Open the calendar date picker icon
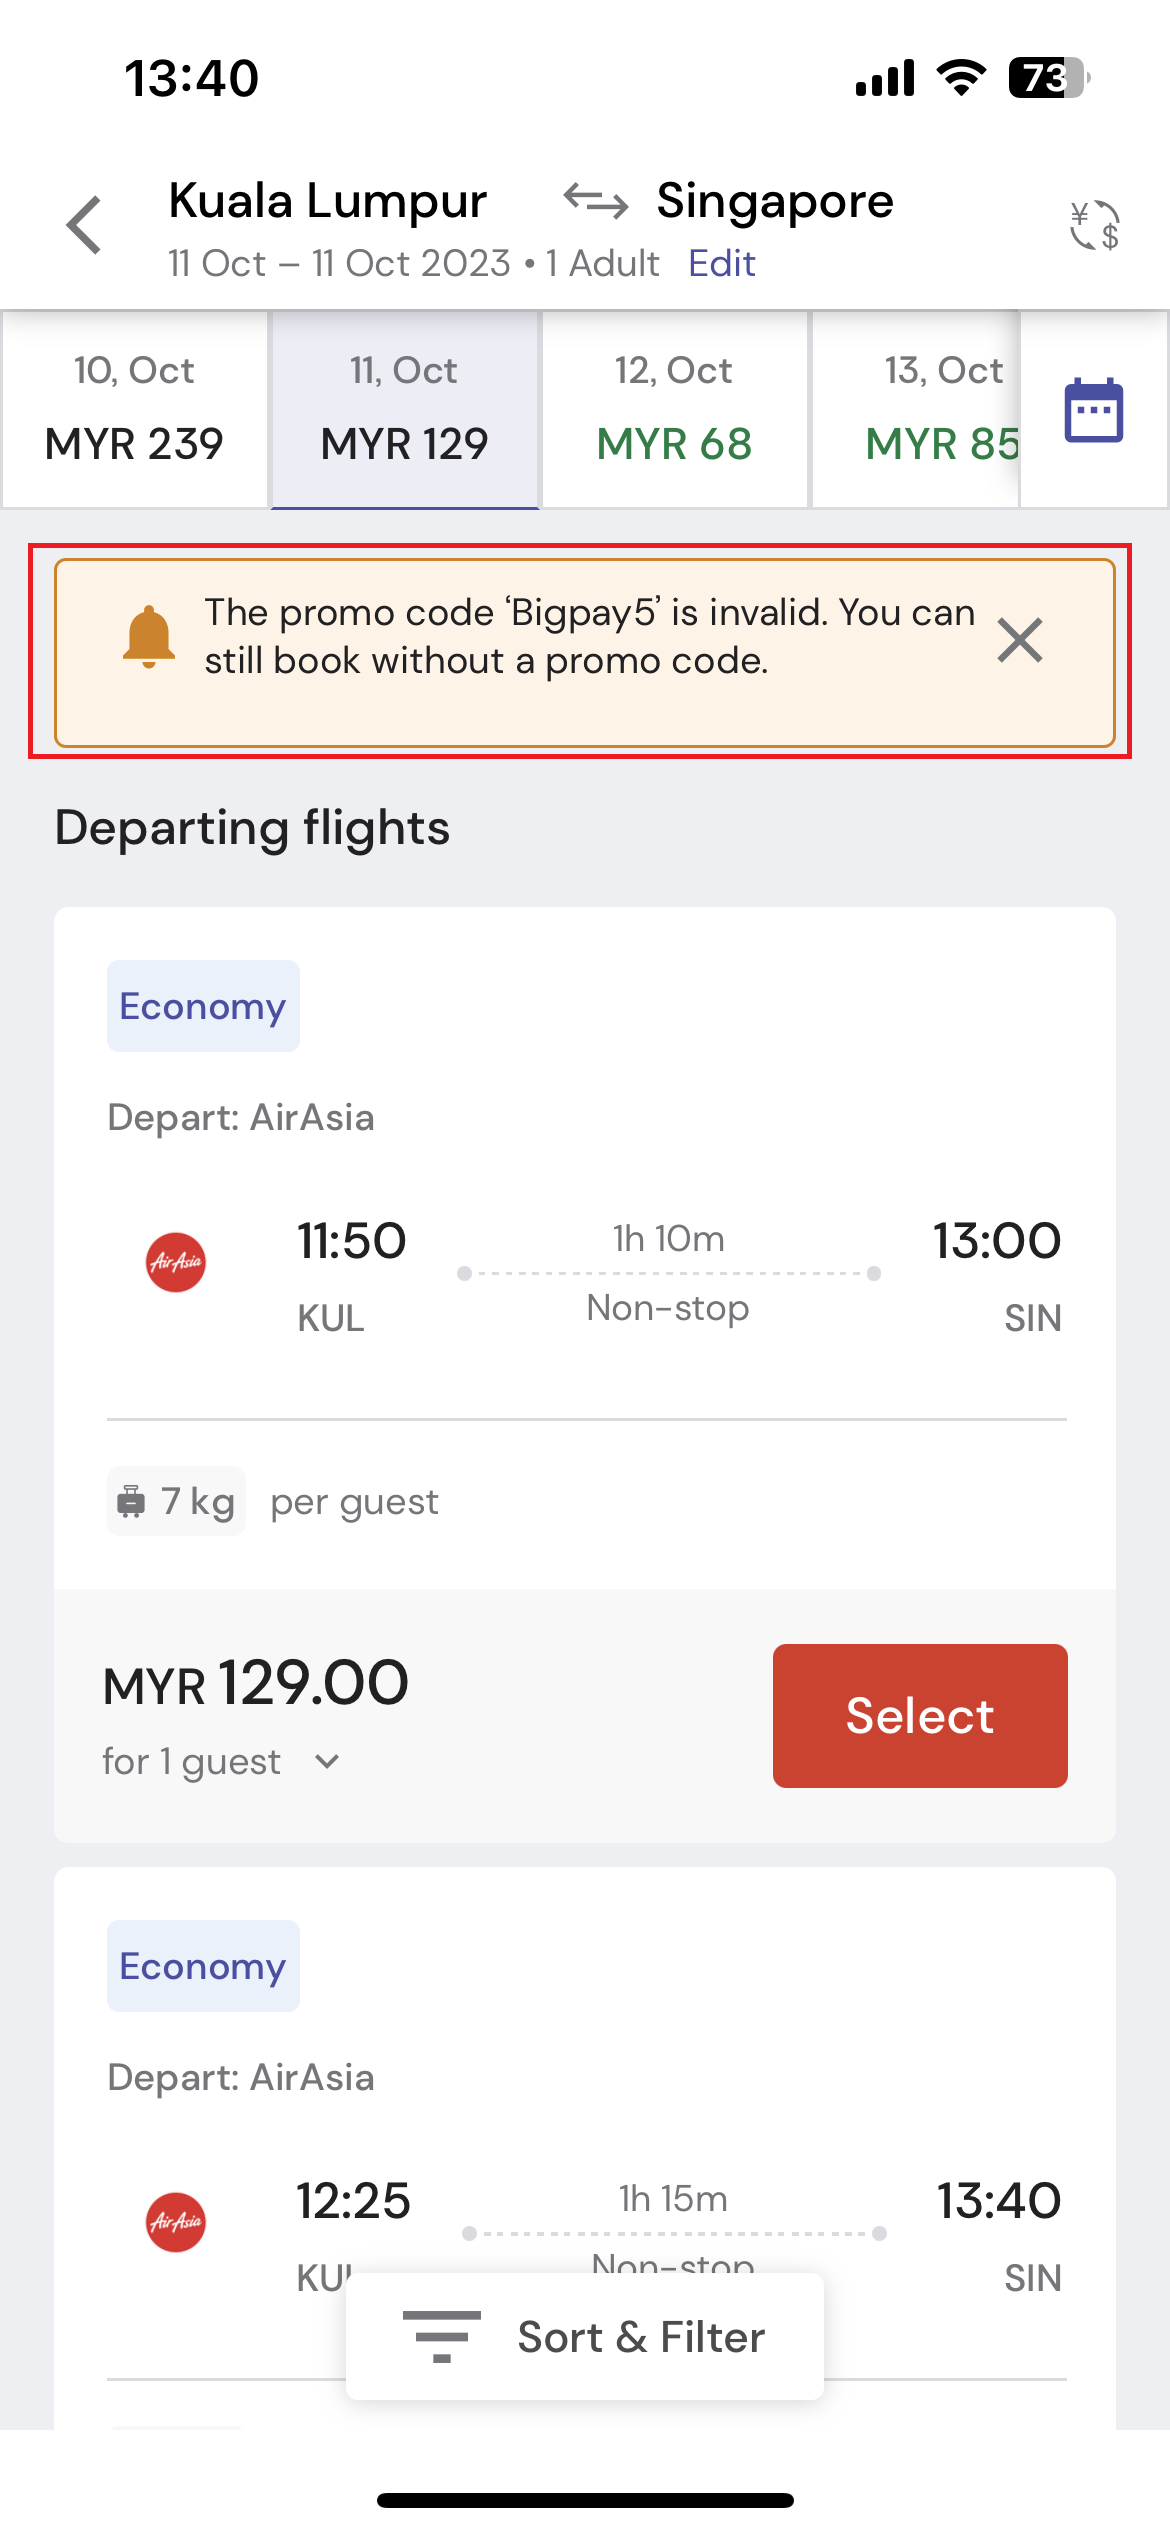The image size is (1170, 2532). pos(1094,410)
